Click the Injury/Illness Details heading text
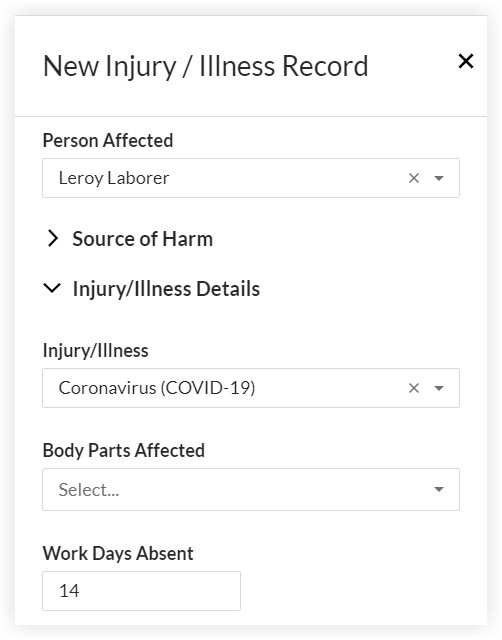502x640 pixels. pyautogui.click(x=166, y=289)
